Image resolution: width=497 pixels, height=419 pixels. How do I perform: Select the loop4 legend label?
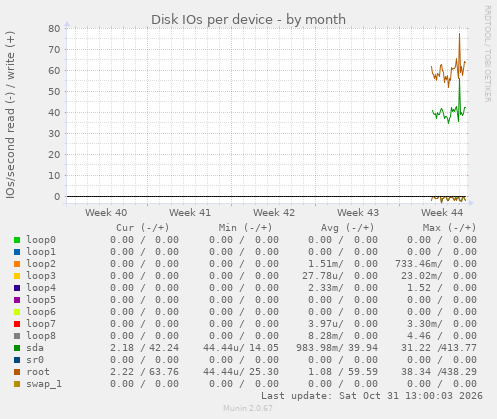coord(41,288)
